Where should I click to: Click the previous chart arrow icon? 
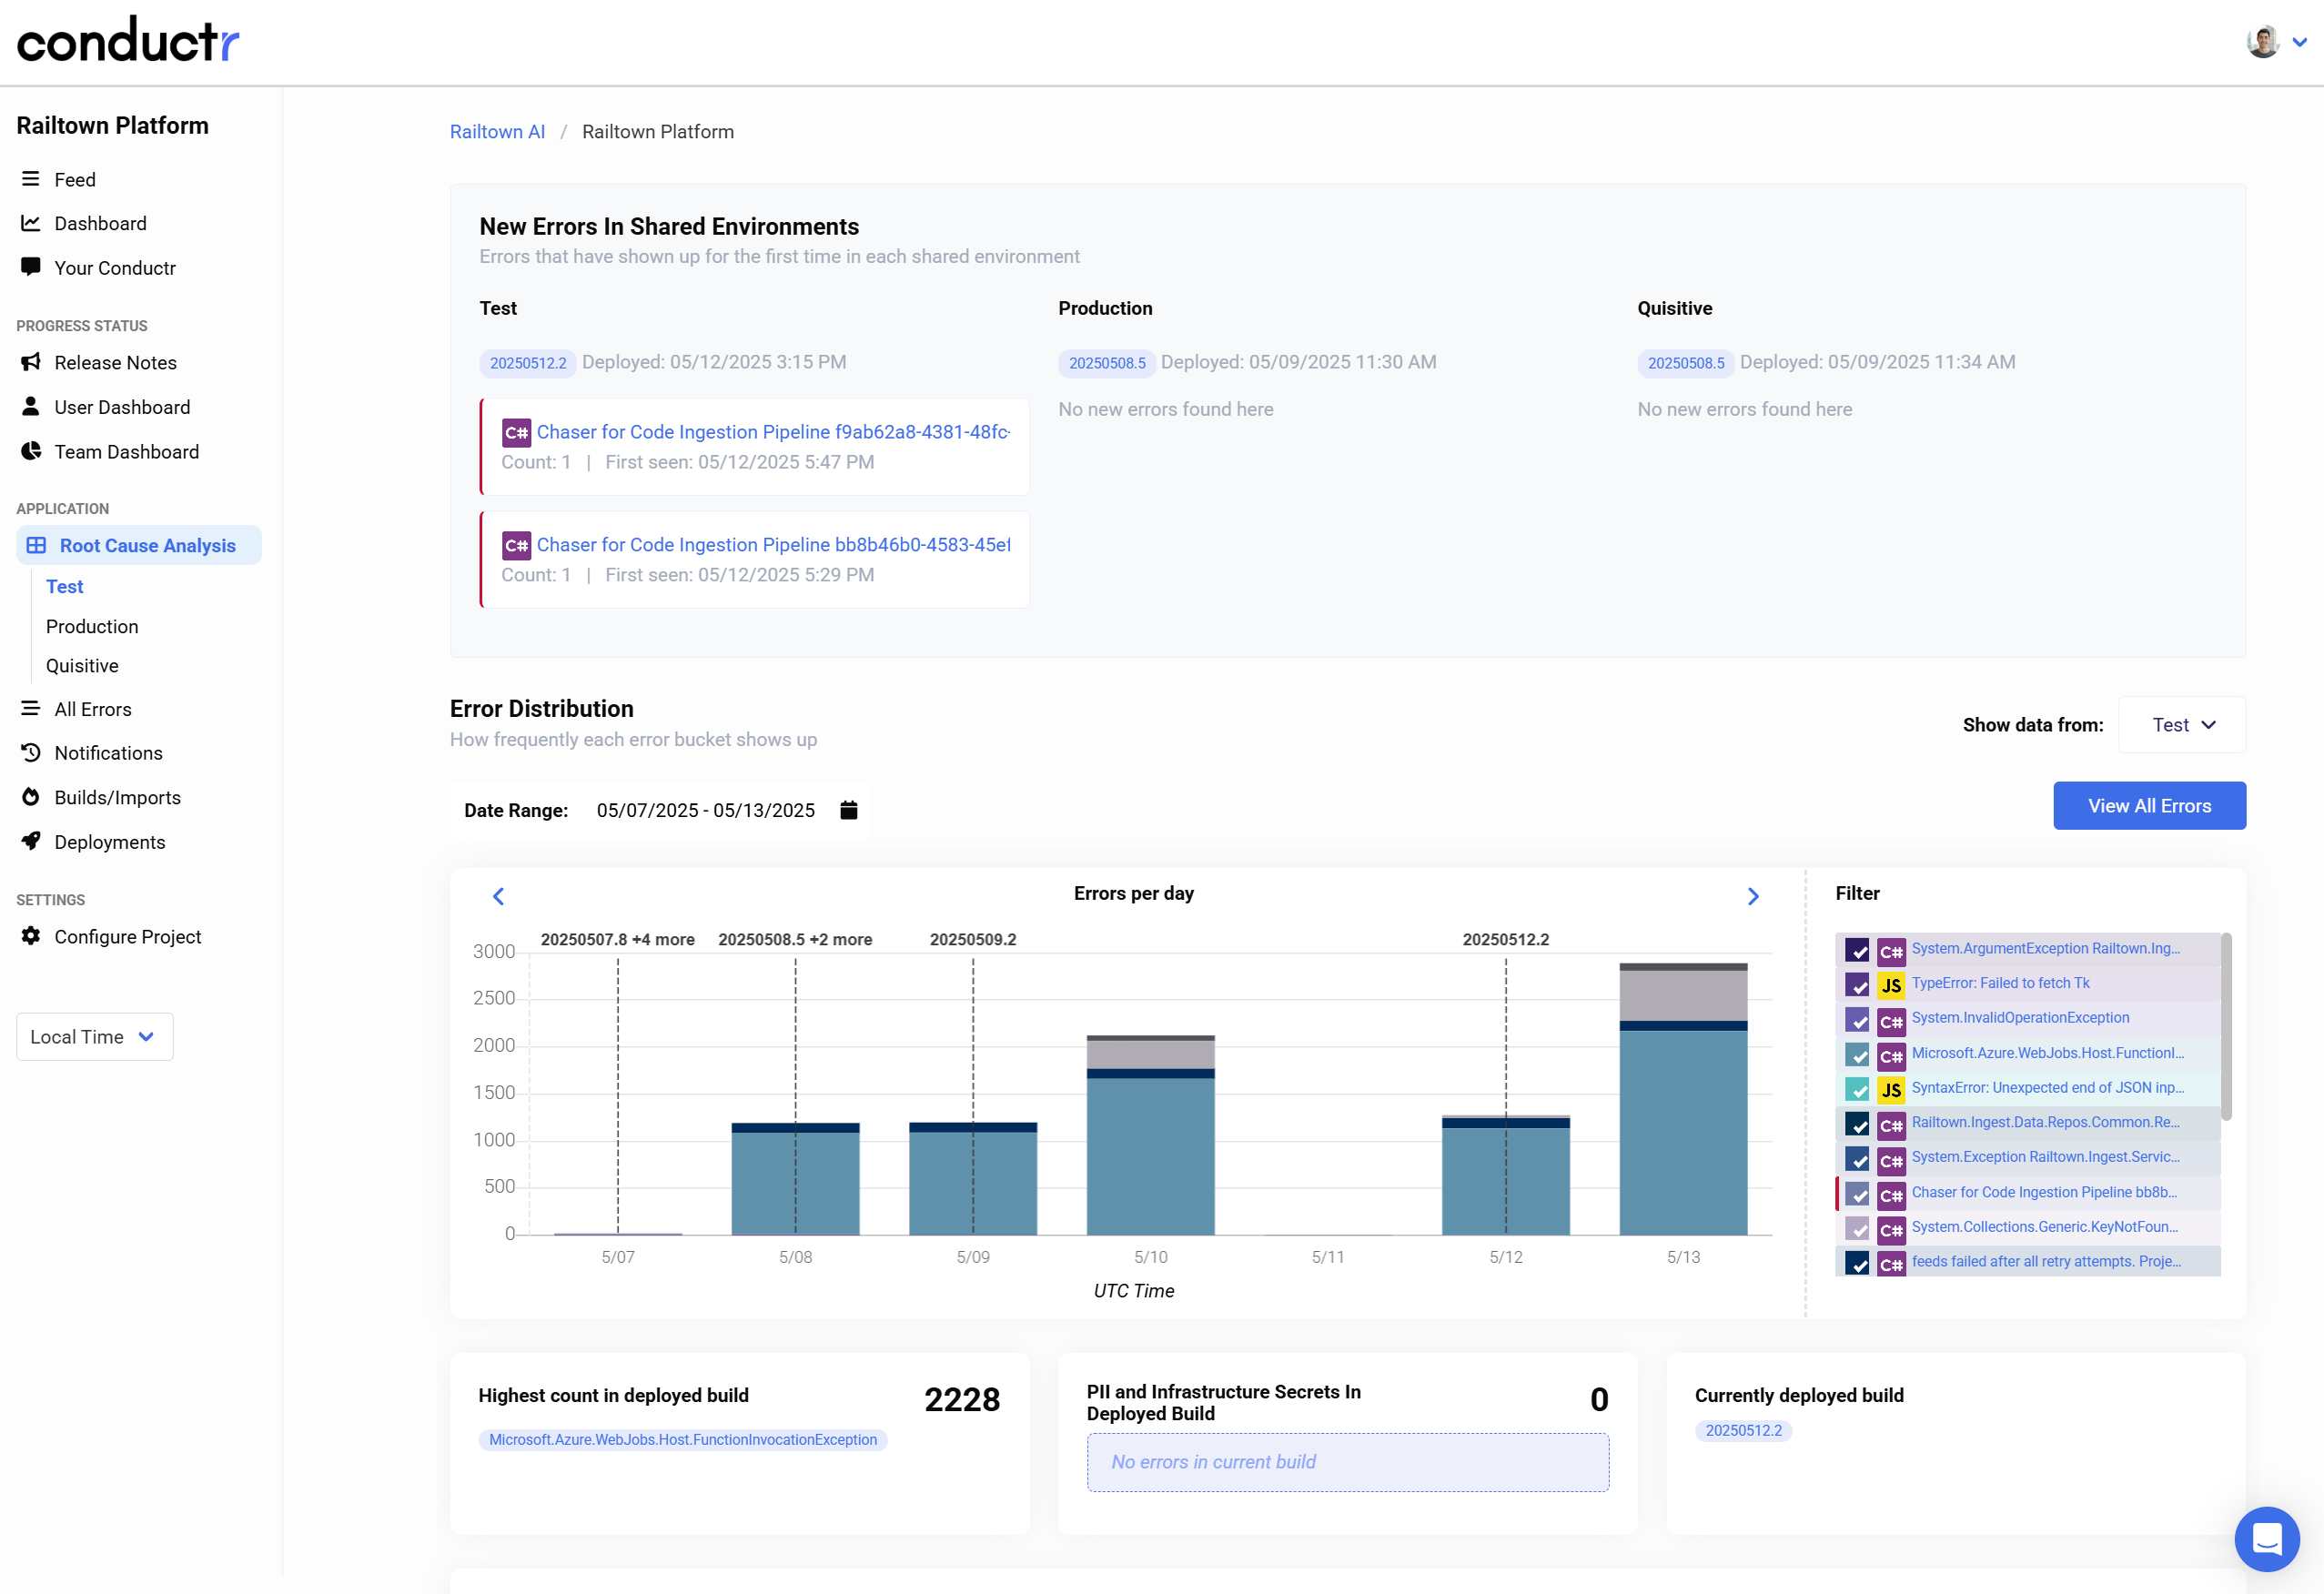click(498, 896)
